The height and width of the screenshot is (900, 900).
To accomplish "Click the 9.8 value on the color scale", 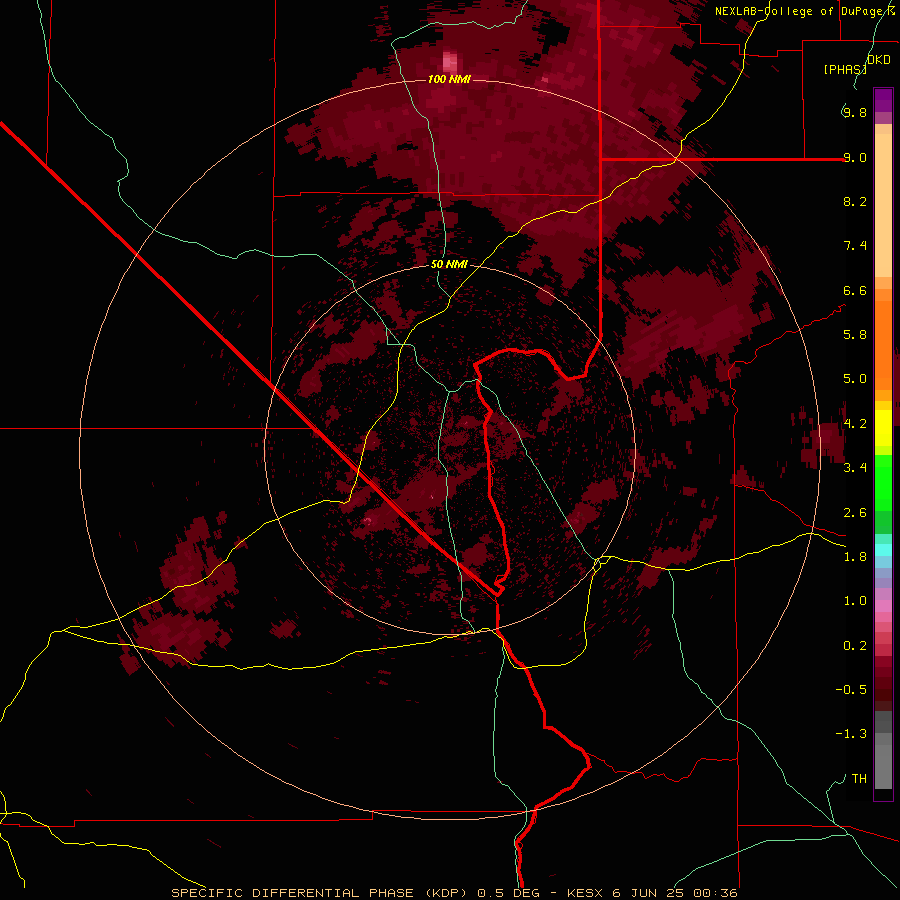I will (x=855, y=112).
